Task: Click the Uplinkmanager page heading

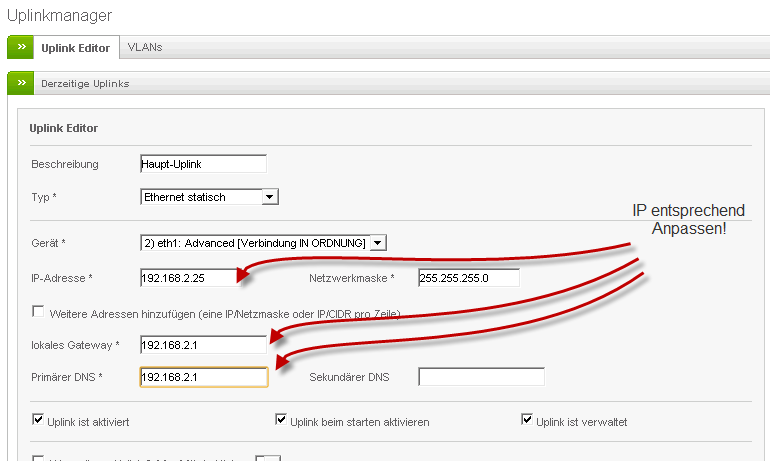Action: [x=59, y=15]
